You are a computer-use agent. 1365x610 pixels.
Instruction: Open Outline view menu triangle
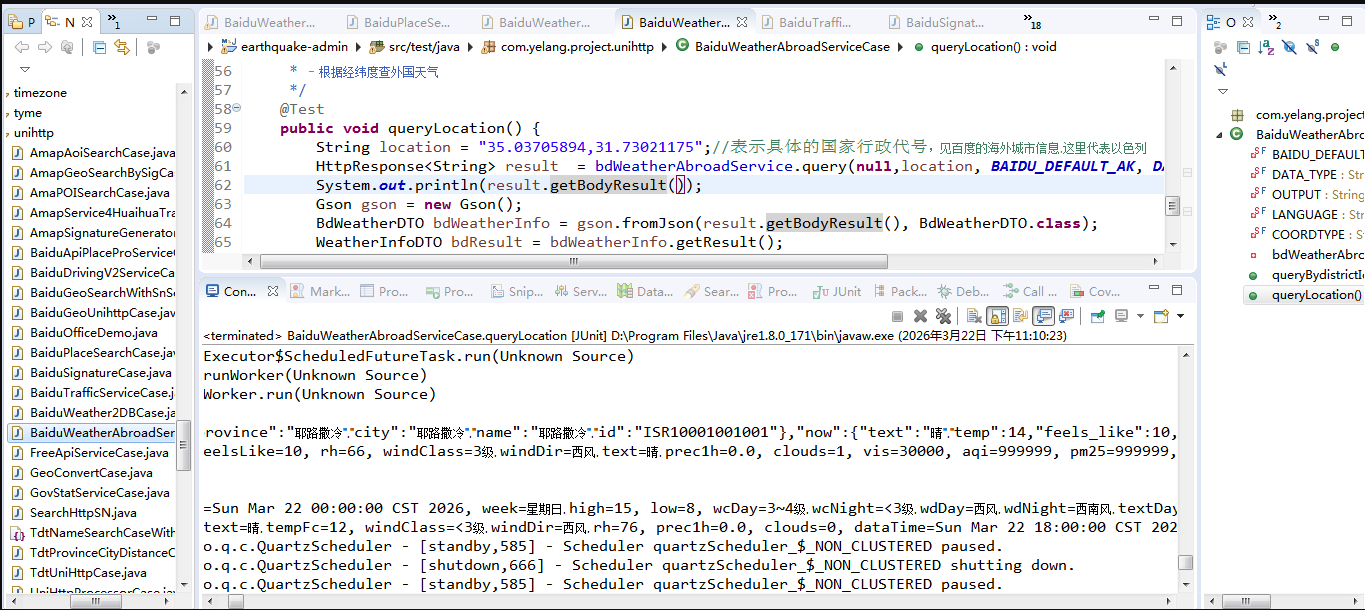1223,91
